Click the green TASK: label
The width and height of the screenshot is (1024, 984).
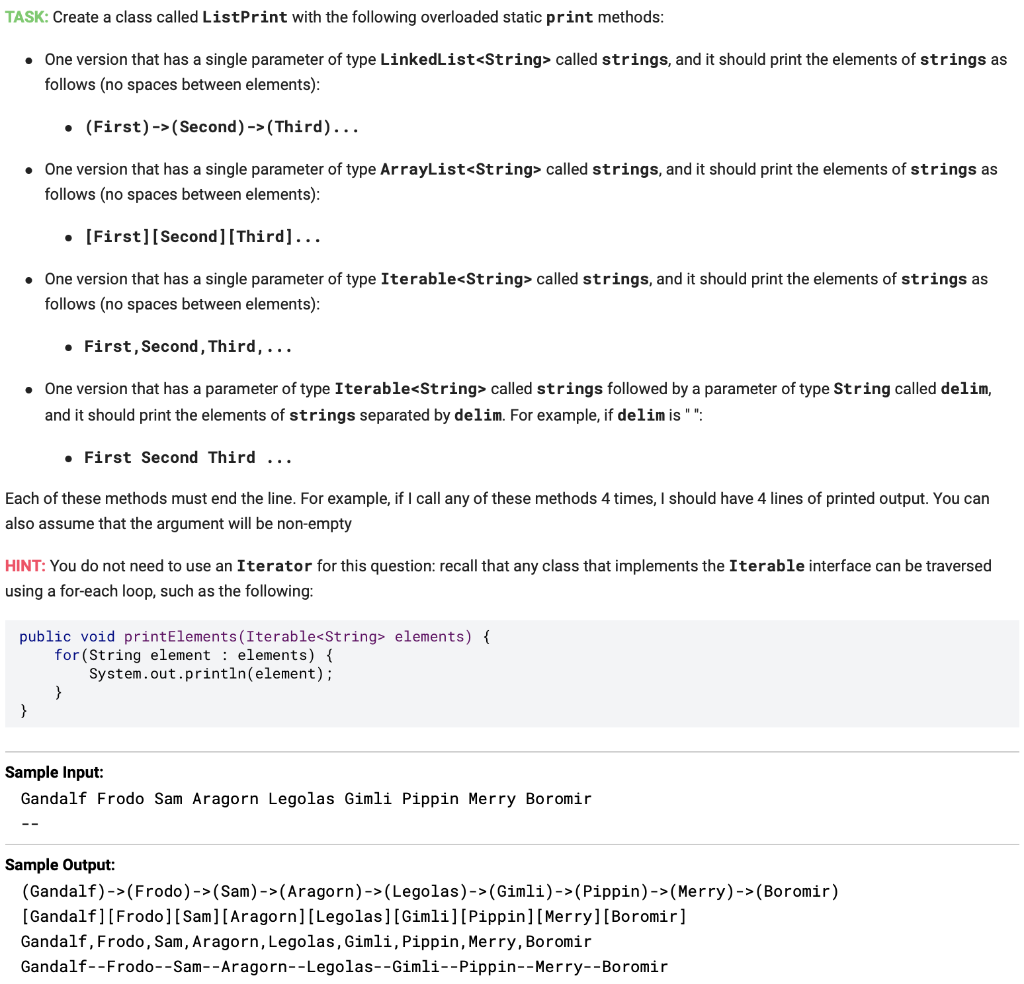[x=26, y=17]
